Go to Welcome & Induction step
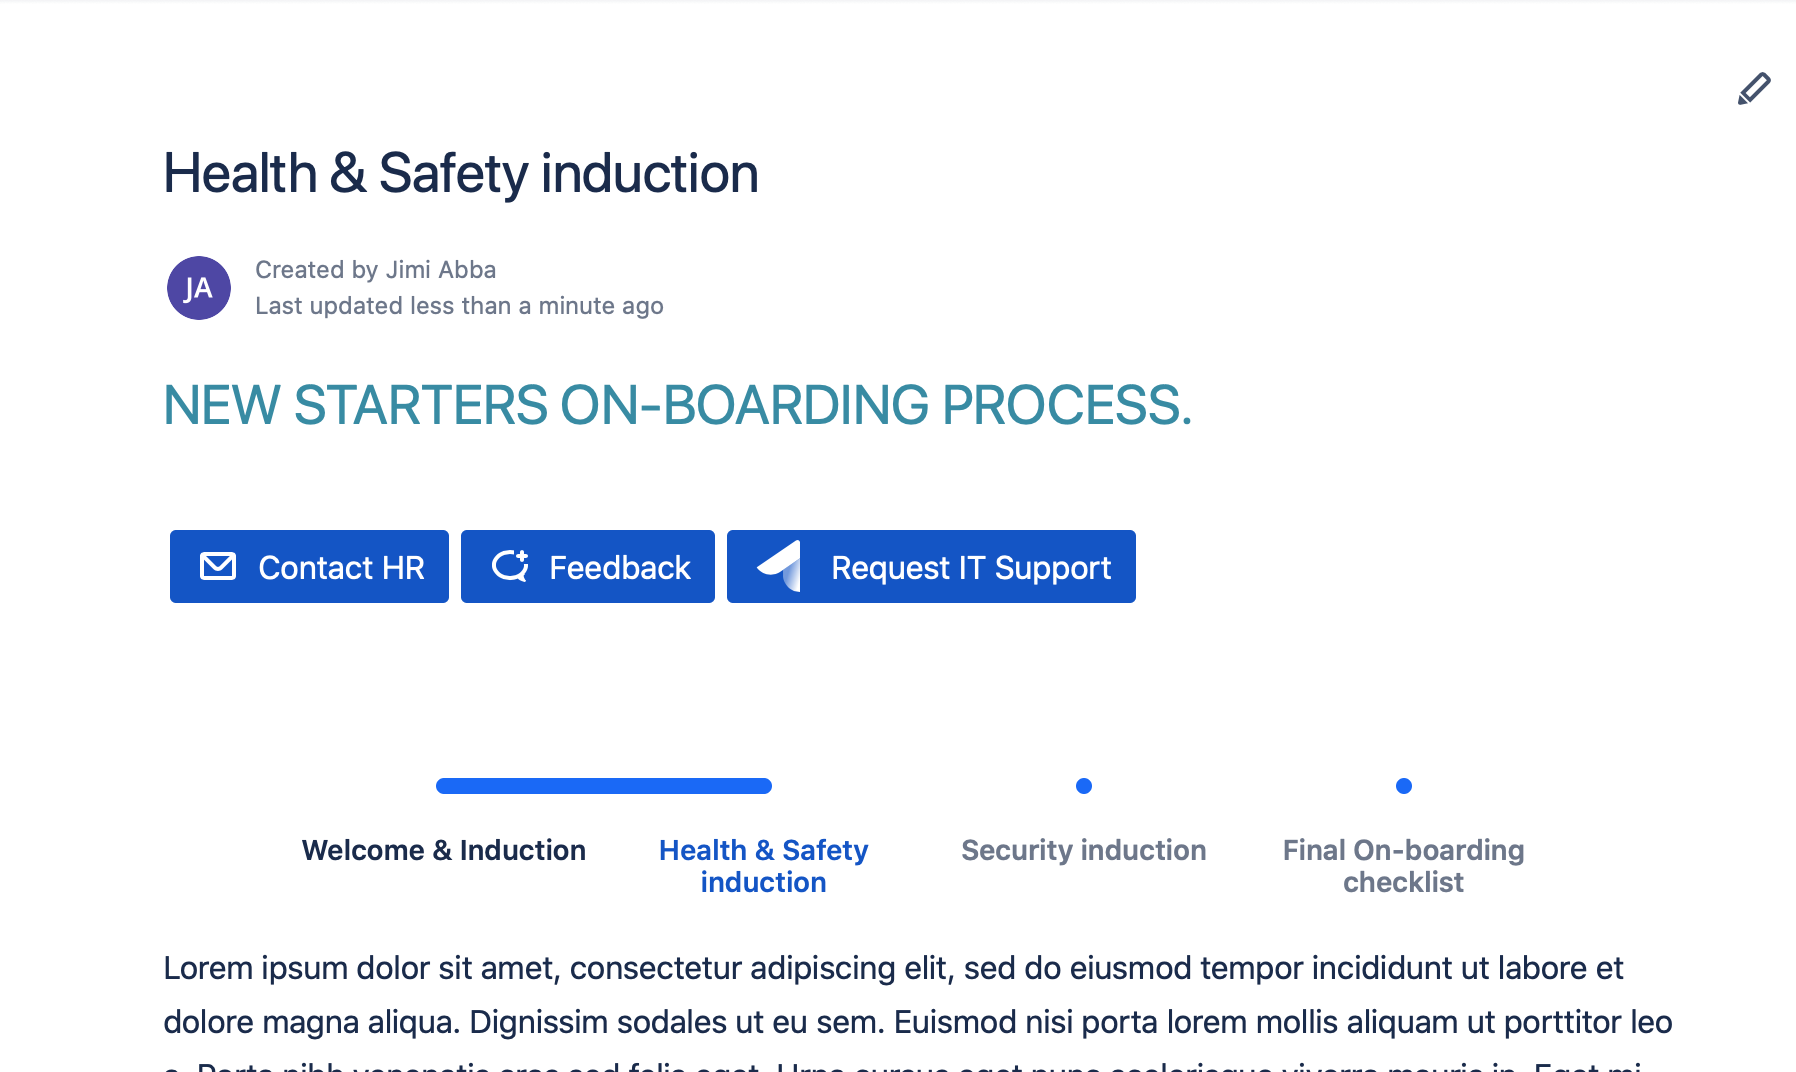The width and height of the screenshot is (1796, 1072). pos(444,850)
